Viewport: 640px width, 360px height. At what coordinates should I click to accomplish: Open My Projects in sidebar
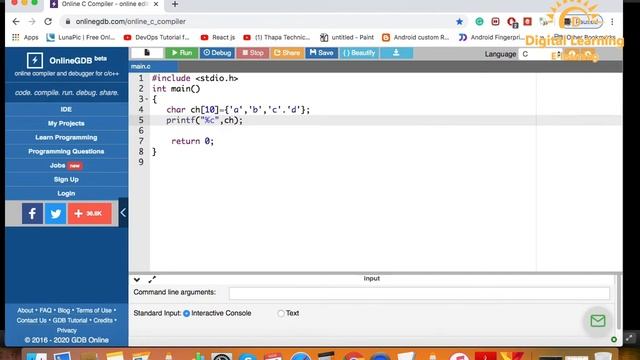click(x=66, y=123)
